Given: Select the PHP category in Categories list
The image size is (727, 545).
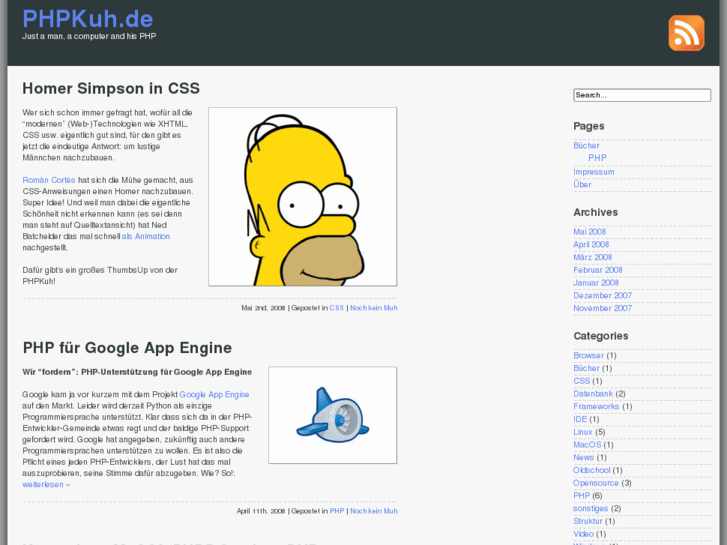Looking at the screenshot, I should 581,495.
